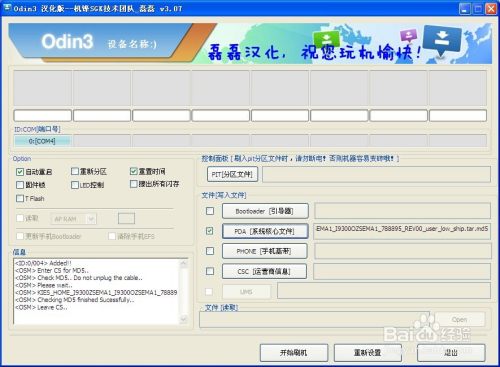Click the PDA file path field

(x=402, y=231)
